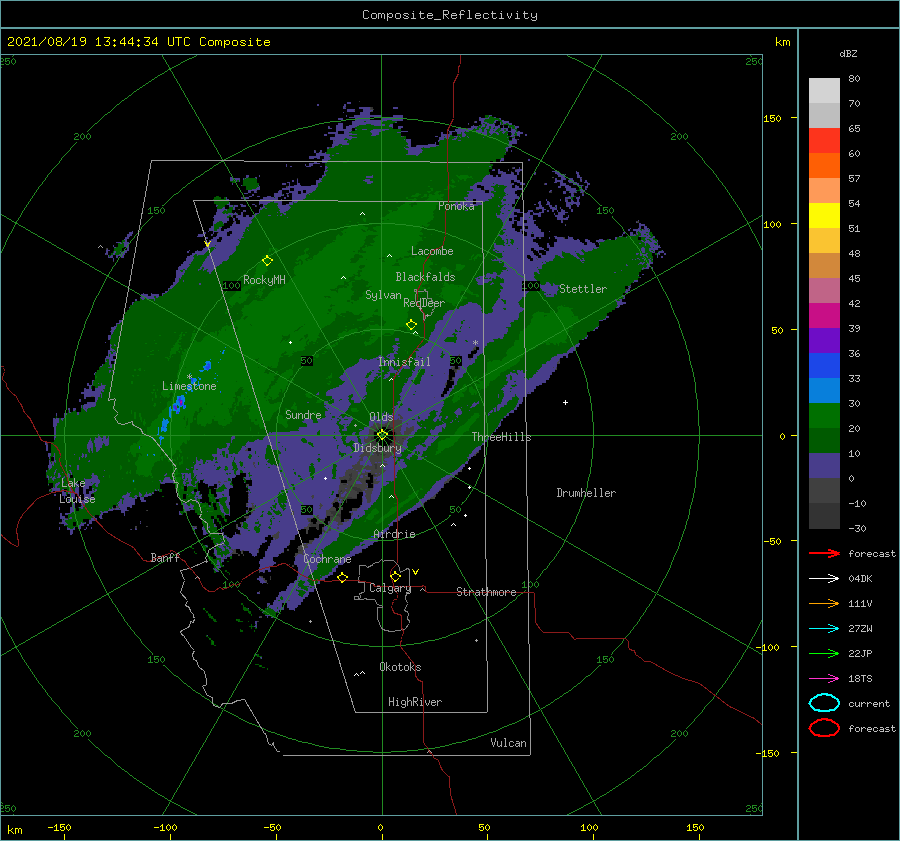Screen dimensions: 900x841
Task: Pick the magenta 39-42 dBZ swatch
Action: tap(824, 316)
